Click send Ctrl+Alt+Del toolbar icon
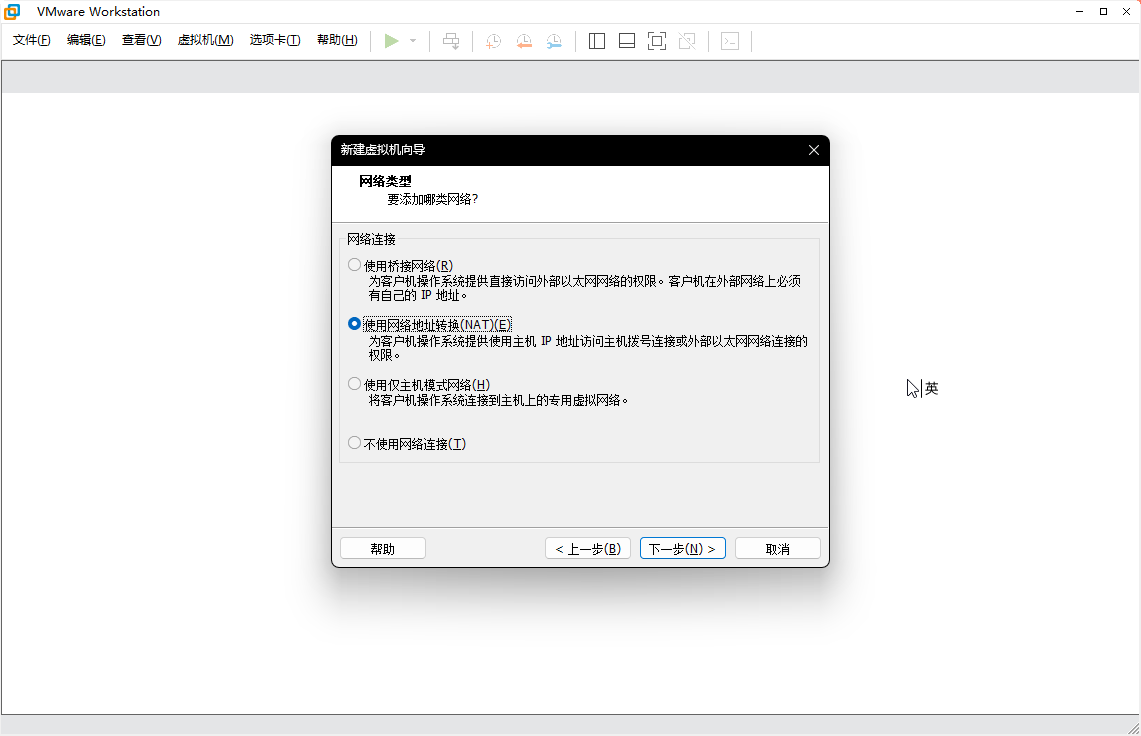The width and height of the screenshot is (1141, 736). click(x=451, y=41)
